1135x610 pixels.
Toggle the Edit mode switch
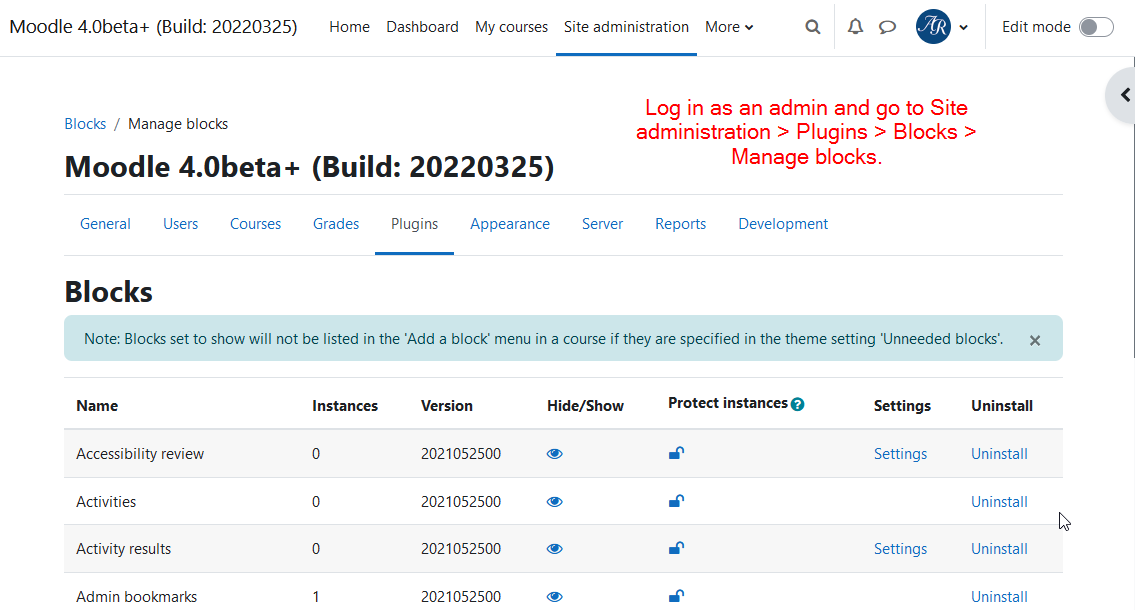click(x=1096, y=27)
